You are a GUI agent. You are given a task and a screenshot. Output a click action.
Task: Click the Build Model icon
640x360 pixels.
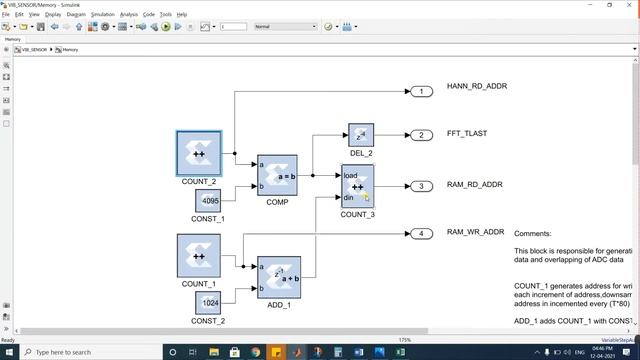347,27
